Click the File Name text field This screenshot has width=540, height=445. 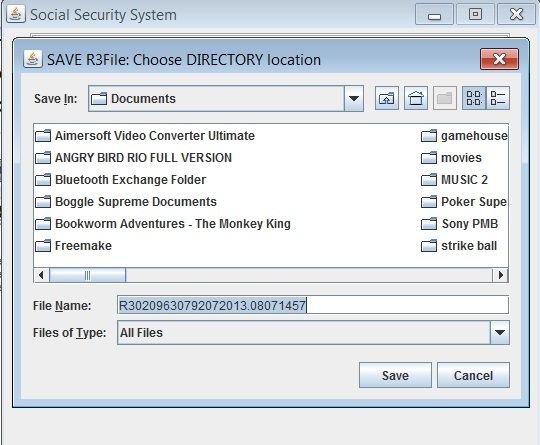click(313, 305)
